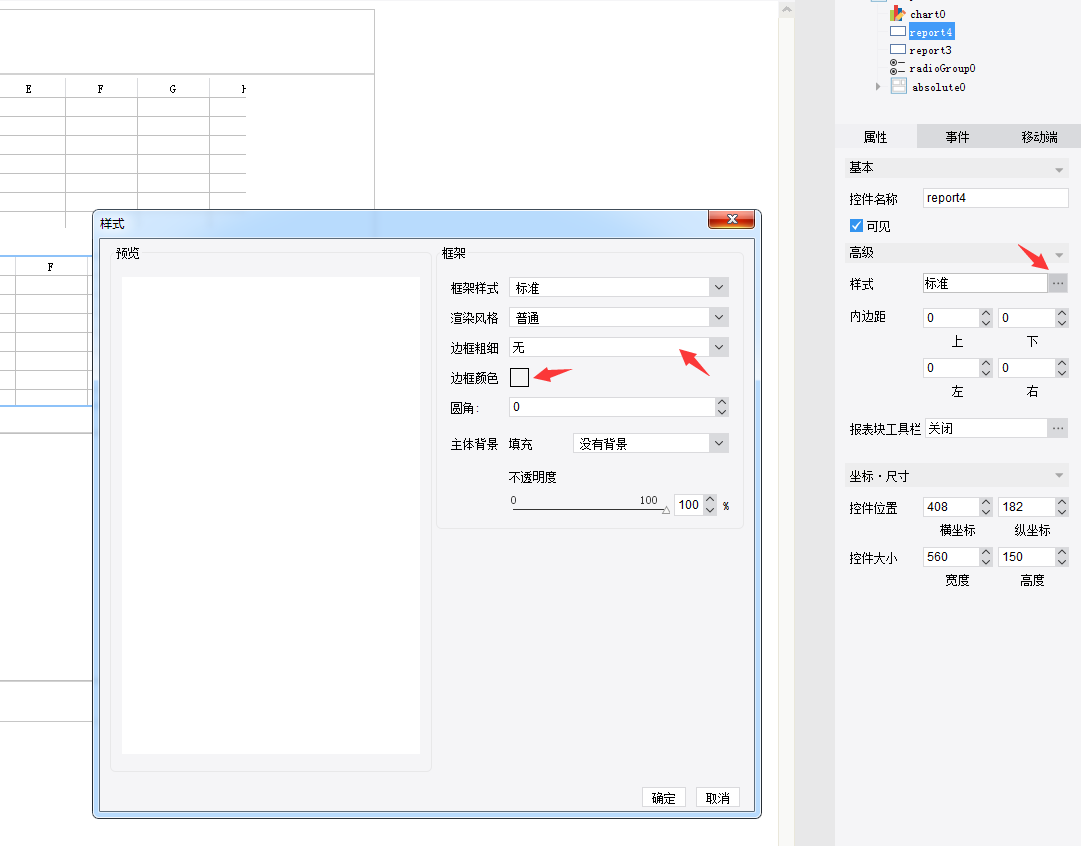The image size is (1081, 846).
Task: Collapse the 坐标·尺寸 section
Action: click(x=1059, y=476)
